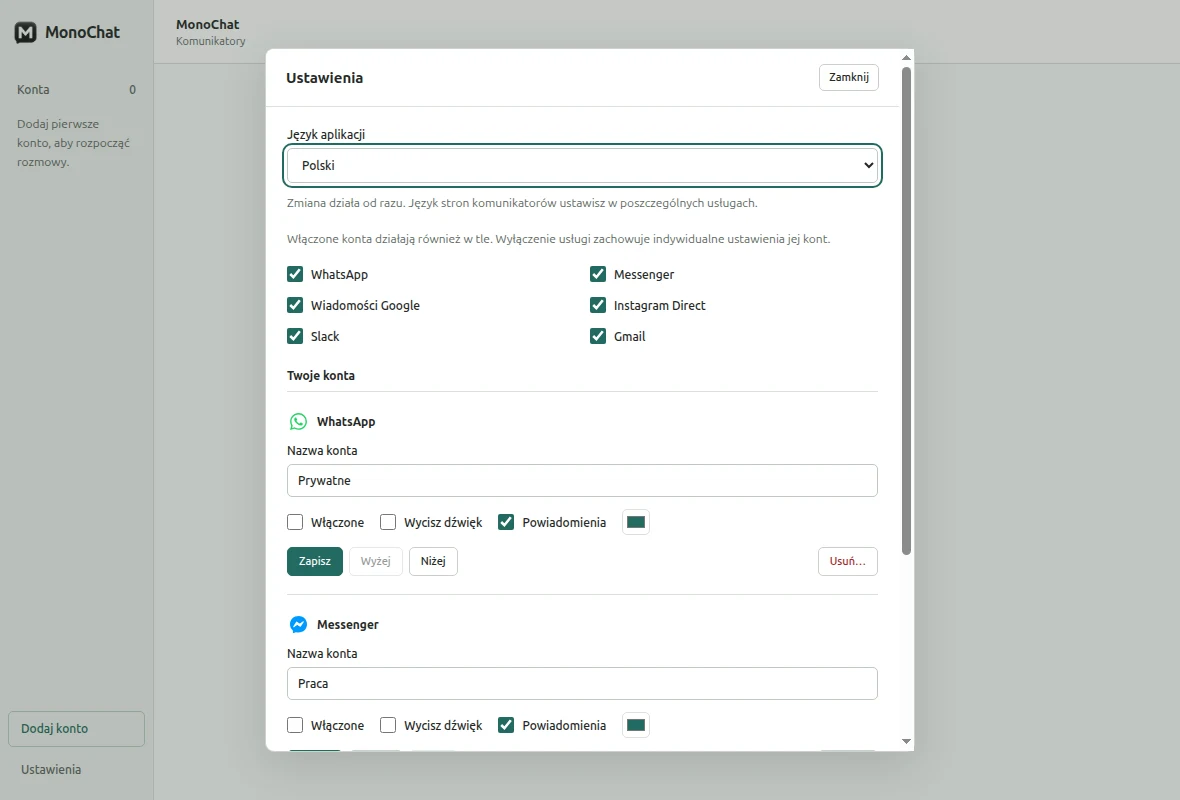Click the MonoChat logo icon

coord(26,32)
